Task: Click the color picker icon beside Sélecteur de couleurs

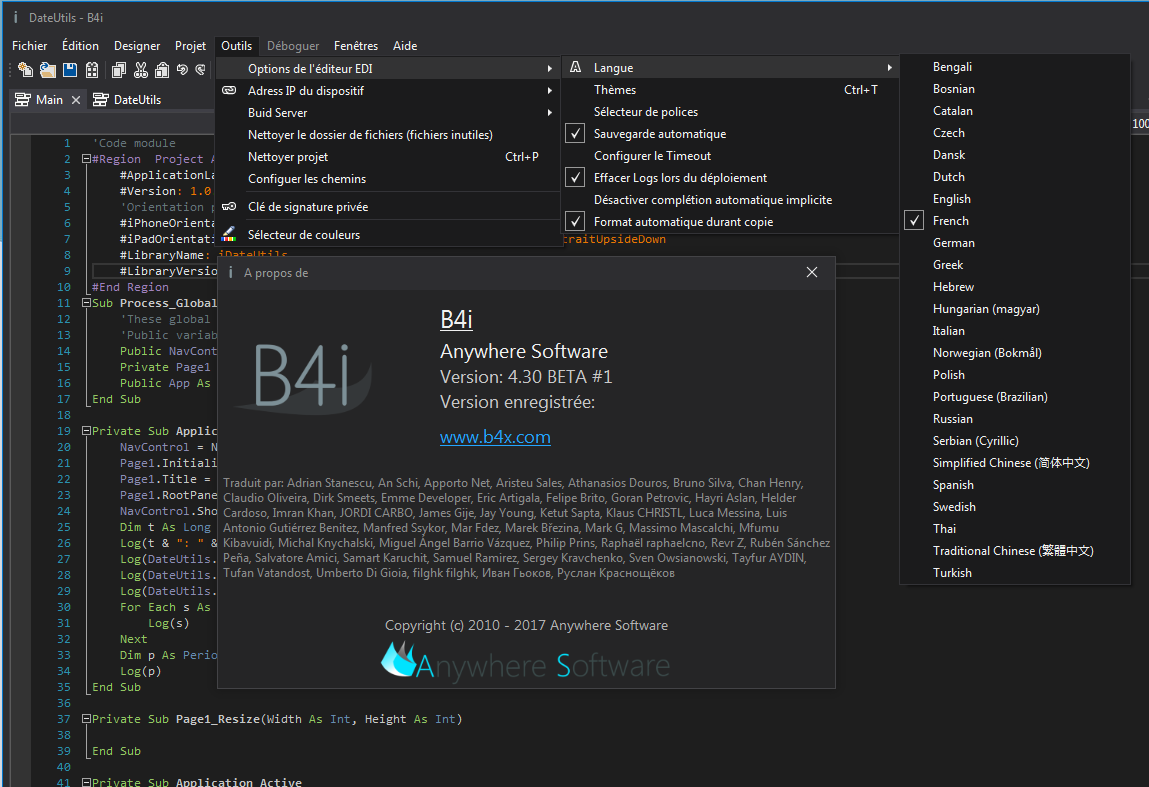Action: 229,234
